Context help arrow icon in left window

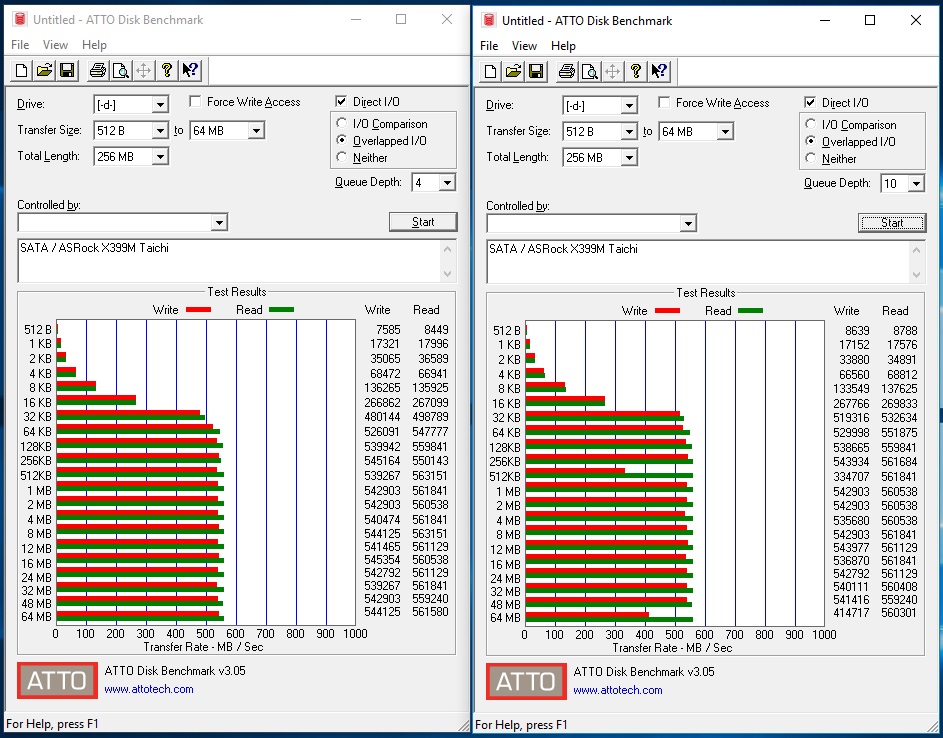tap(190, 70)
